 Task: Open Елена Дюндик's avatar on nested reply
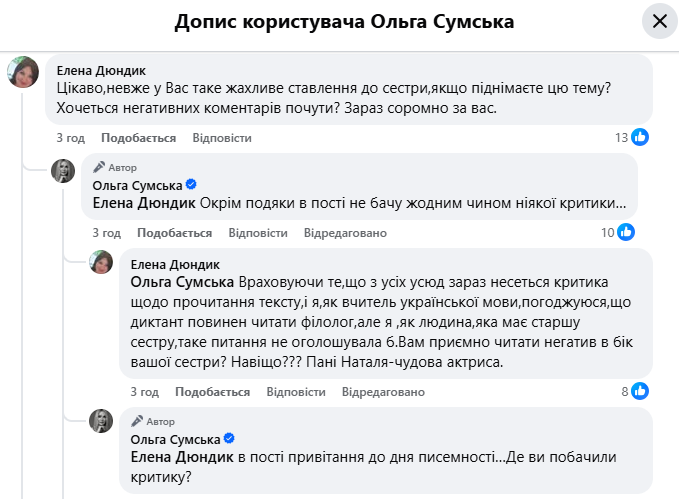(x=101, y=262)
